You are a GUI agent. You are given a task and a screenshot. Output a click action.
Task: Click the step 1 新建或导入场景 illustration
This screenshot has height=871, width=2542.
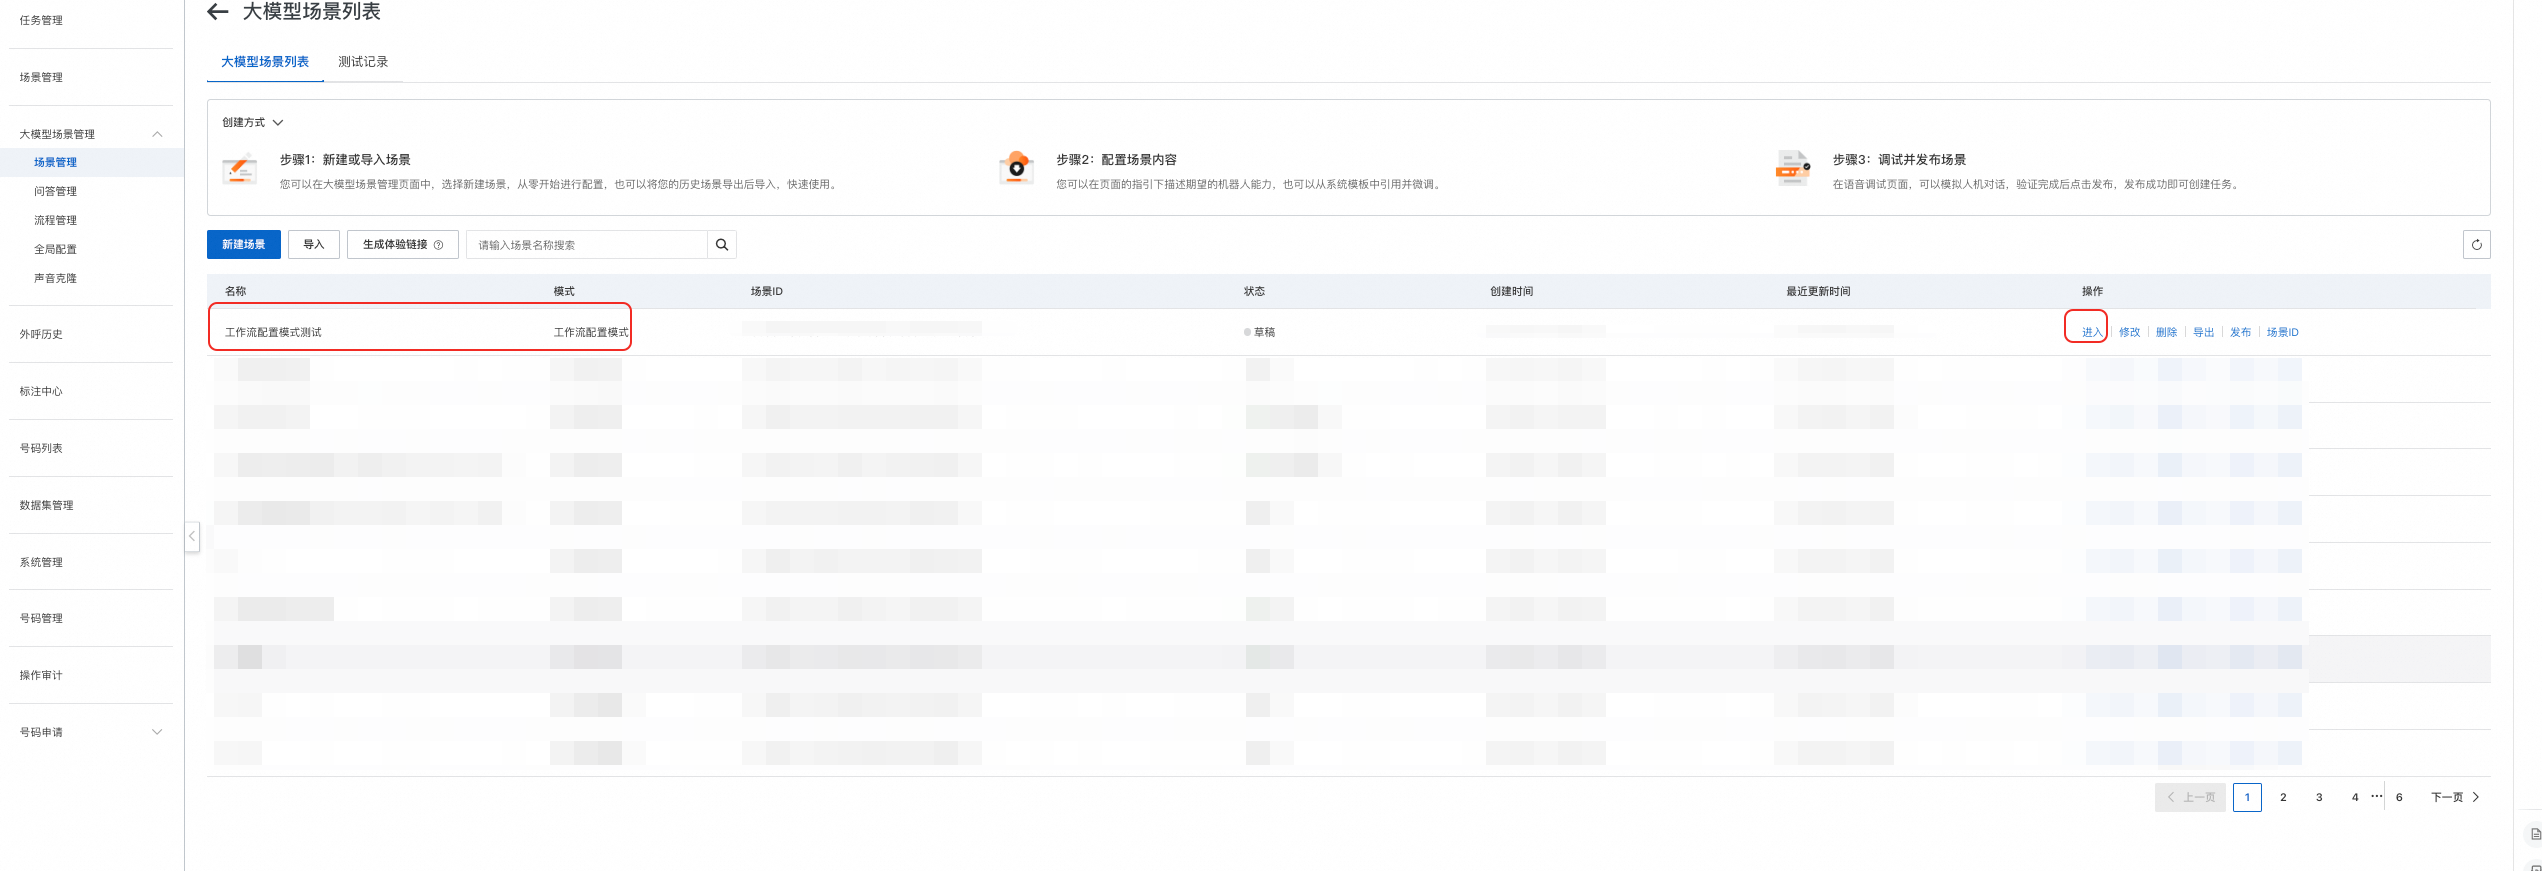239,170
